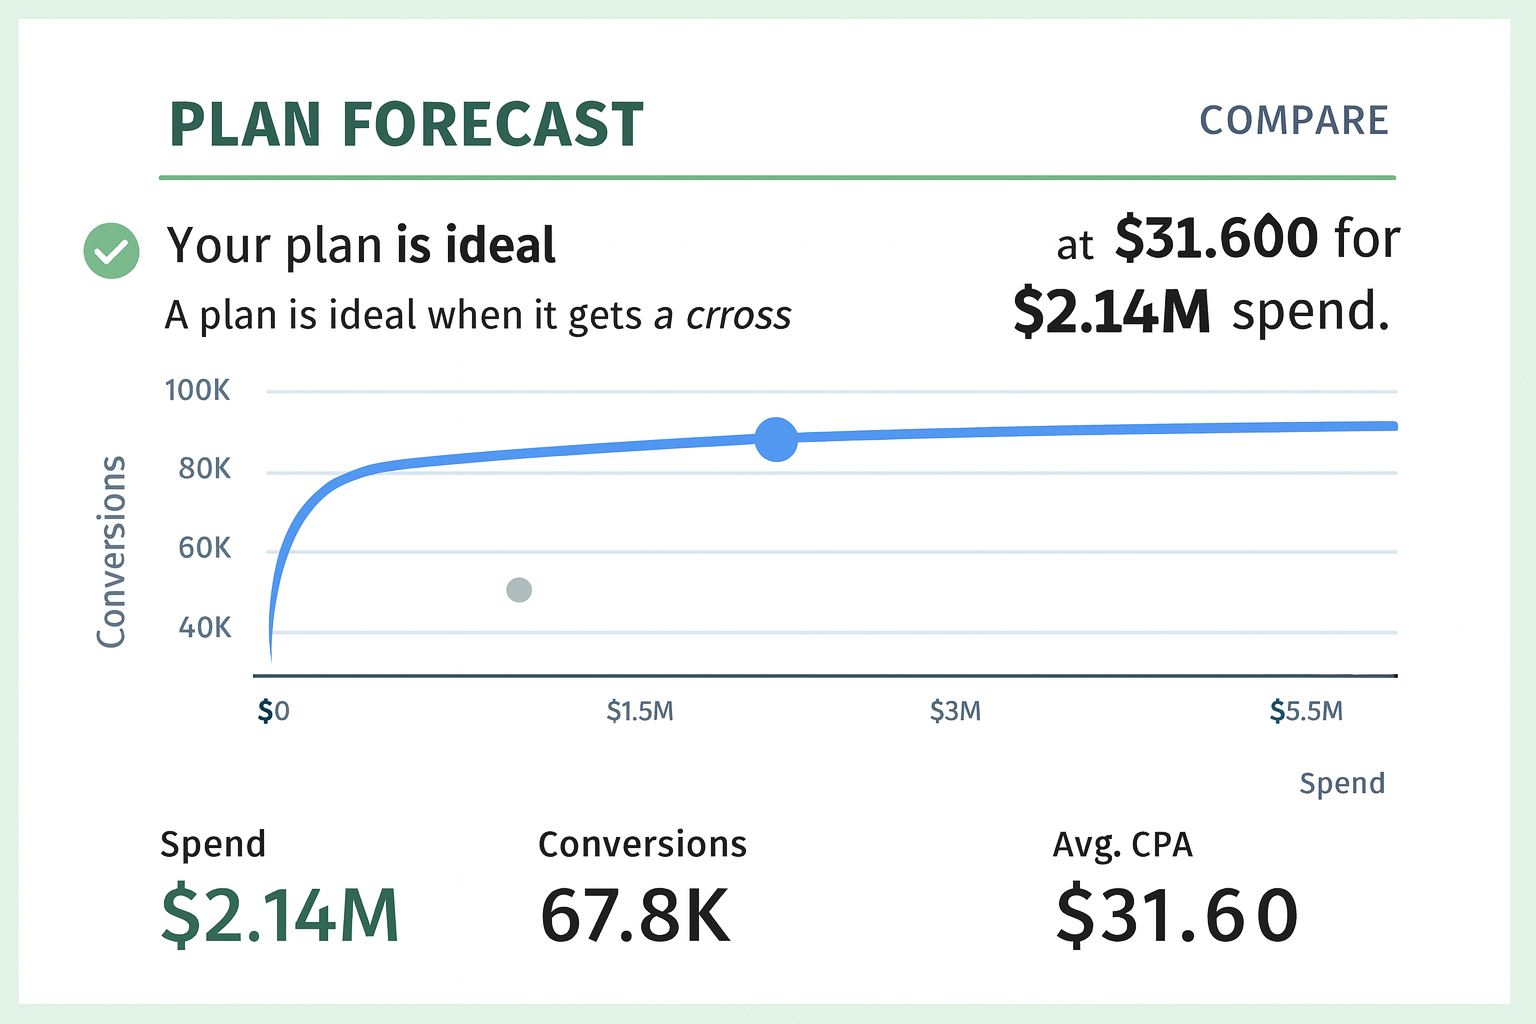The height and width of the screenshot is (1024, 1536).
Task: Click the 60K conversions axis label
Action: pyautogui.click(x=204, y=548)
